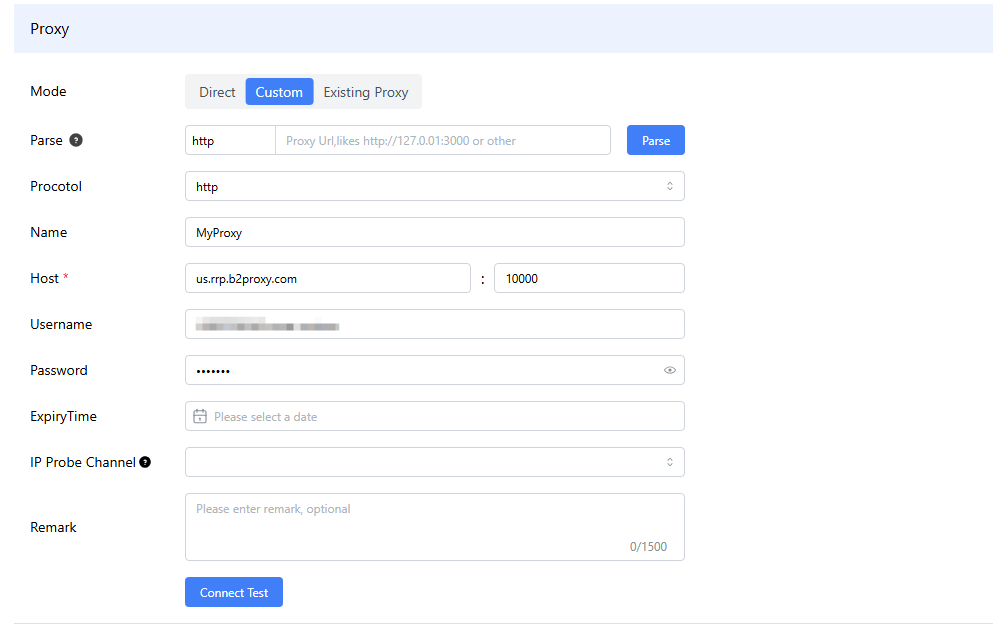Show password using the eye icon
The height and width of the screenshot is (635, 993).
tap(669, 370)
